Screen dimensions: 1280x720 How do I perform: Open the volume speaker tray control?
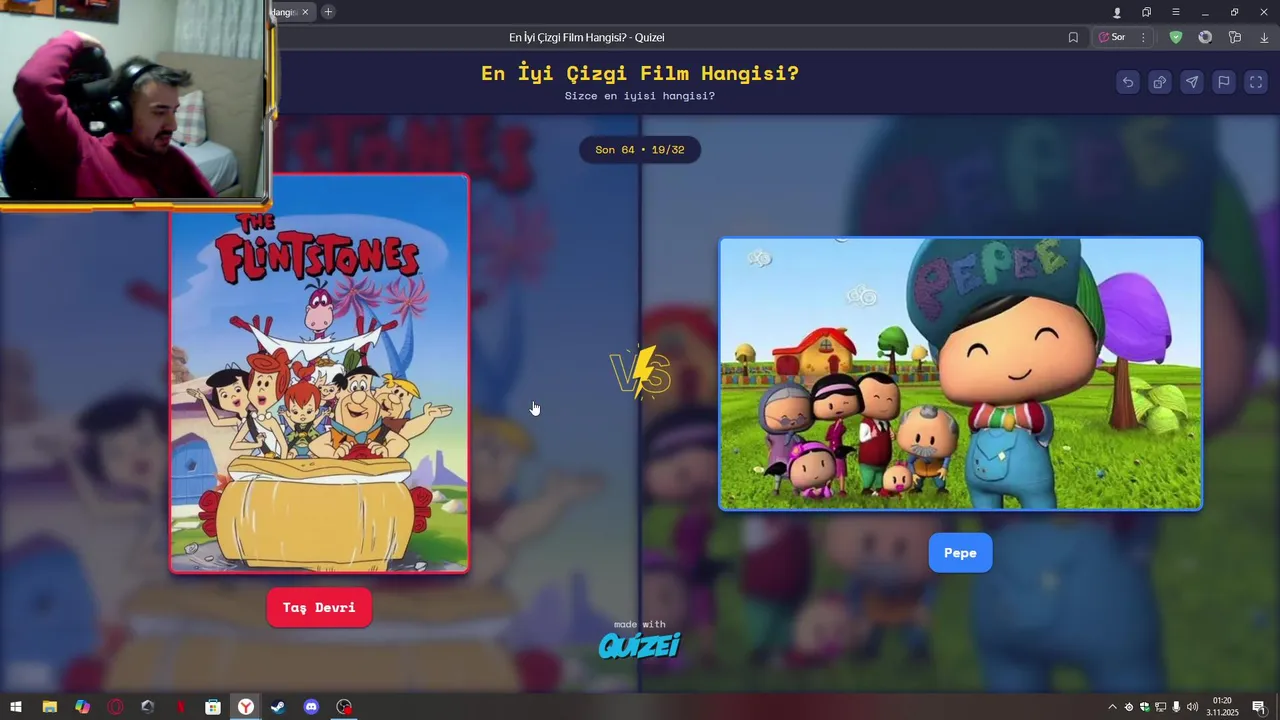click(1192, 707)
